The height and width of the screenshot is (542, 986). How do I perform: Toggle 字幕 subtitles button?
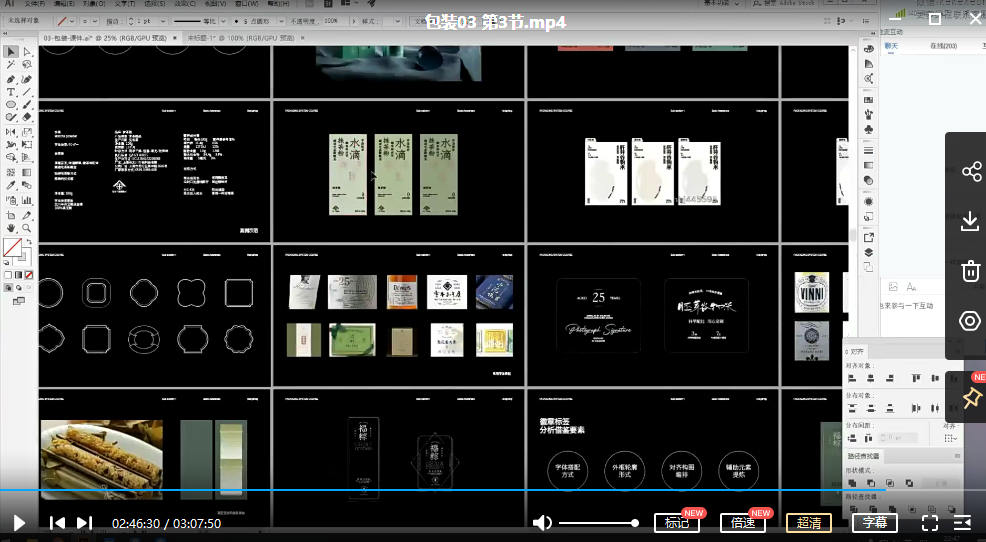click(875, 523)
